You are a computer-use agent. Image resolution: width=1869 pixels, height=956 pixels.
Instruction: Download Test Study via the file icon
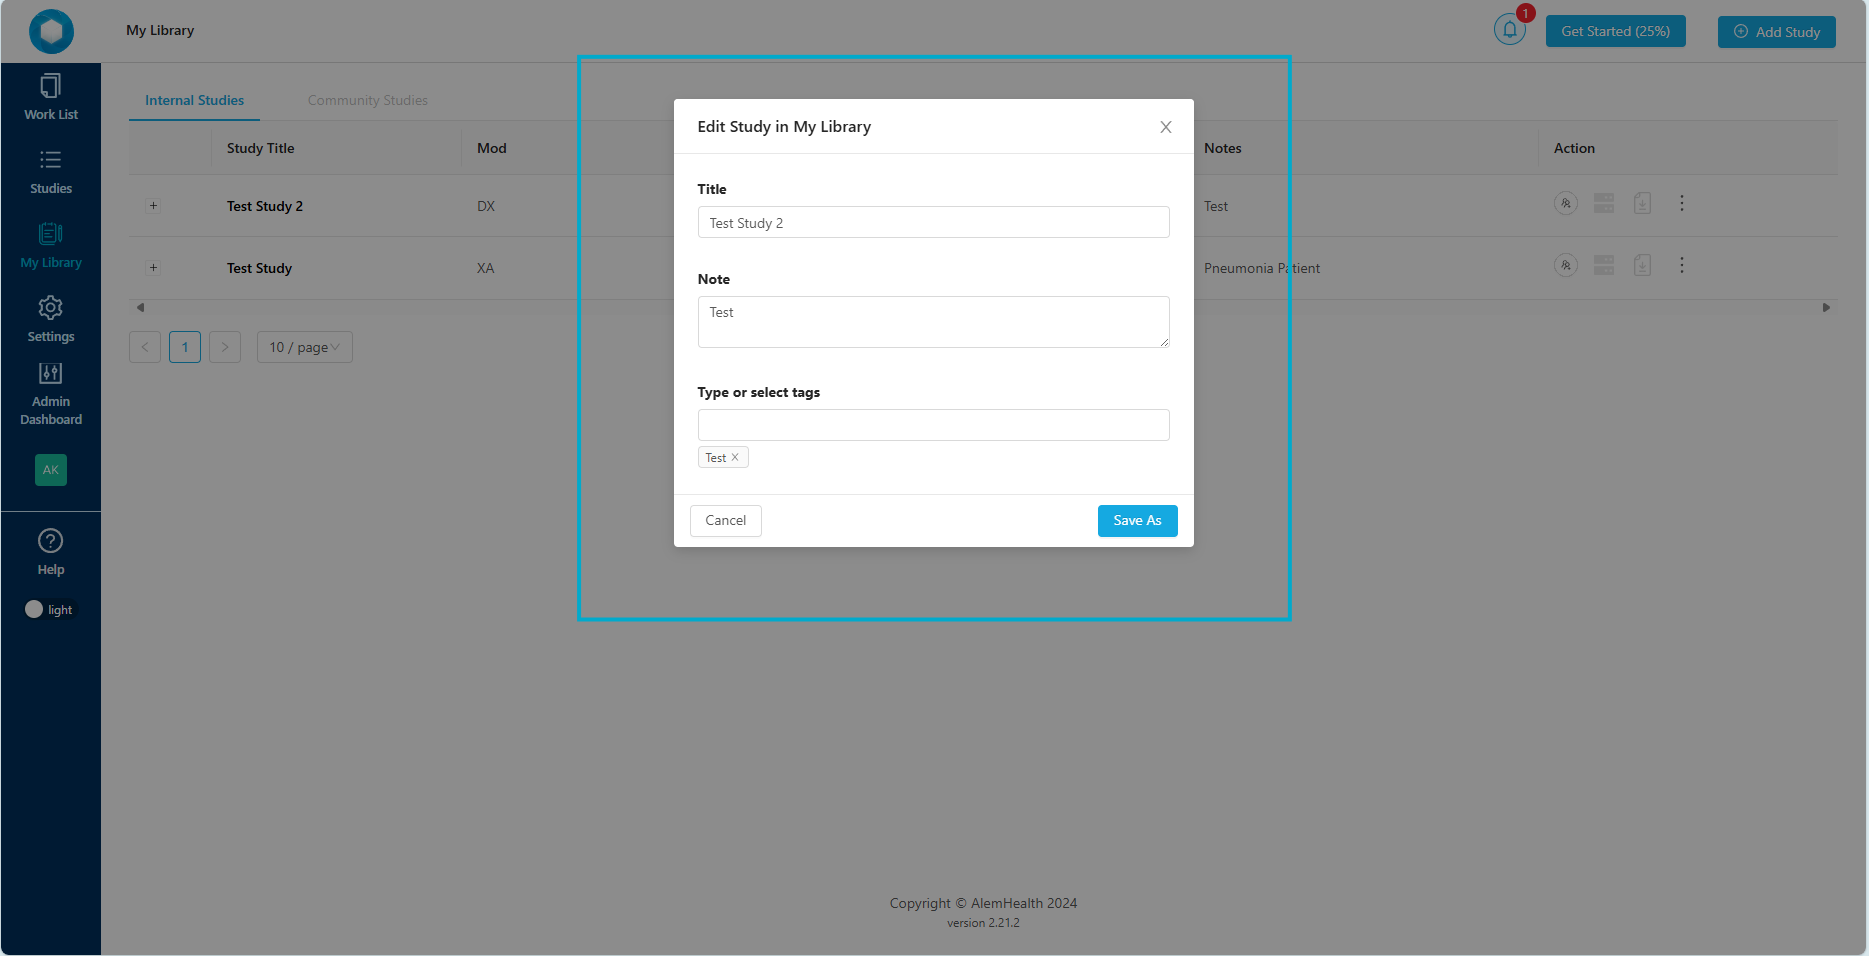point(1642,265)
